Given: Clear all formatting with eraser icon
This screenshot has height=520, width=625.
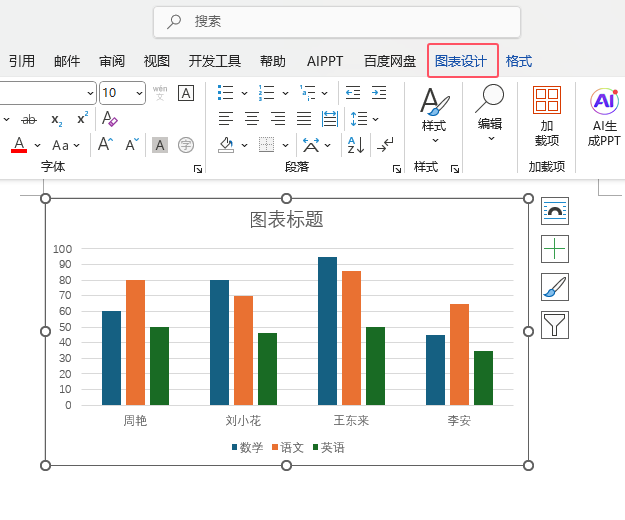Looking at the screenshot, I should [x=109, y=118].
